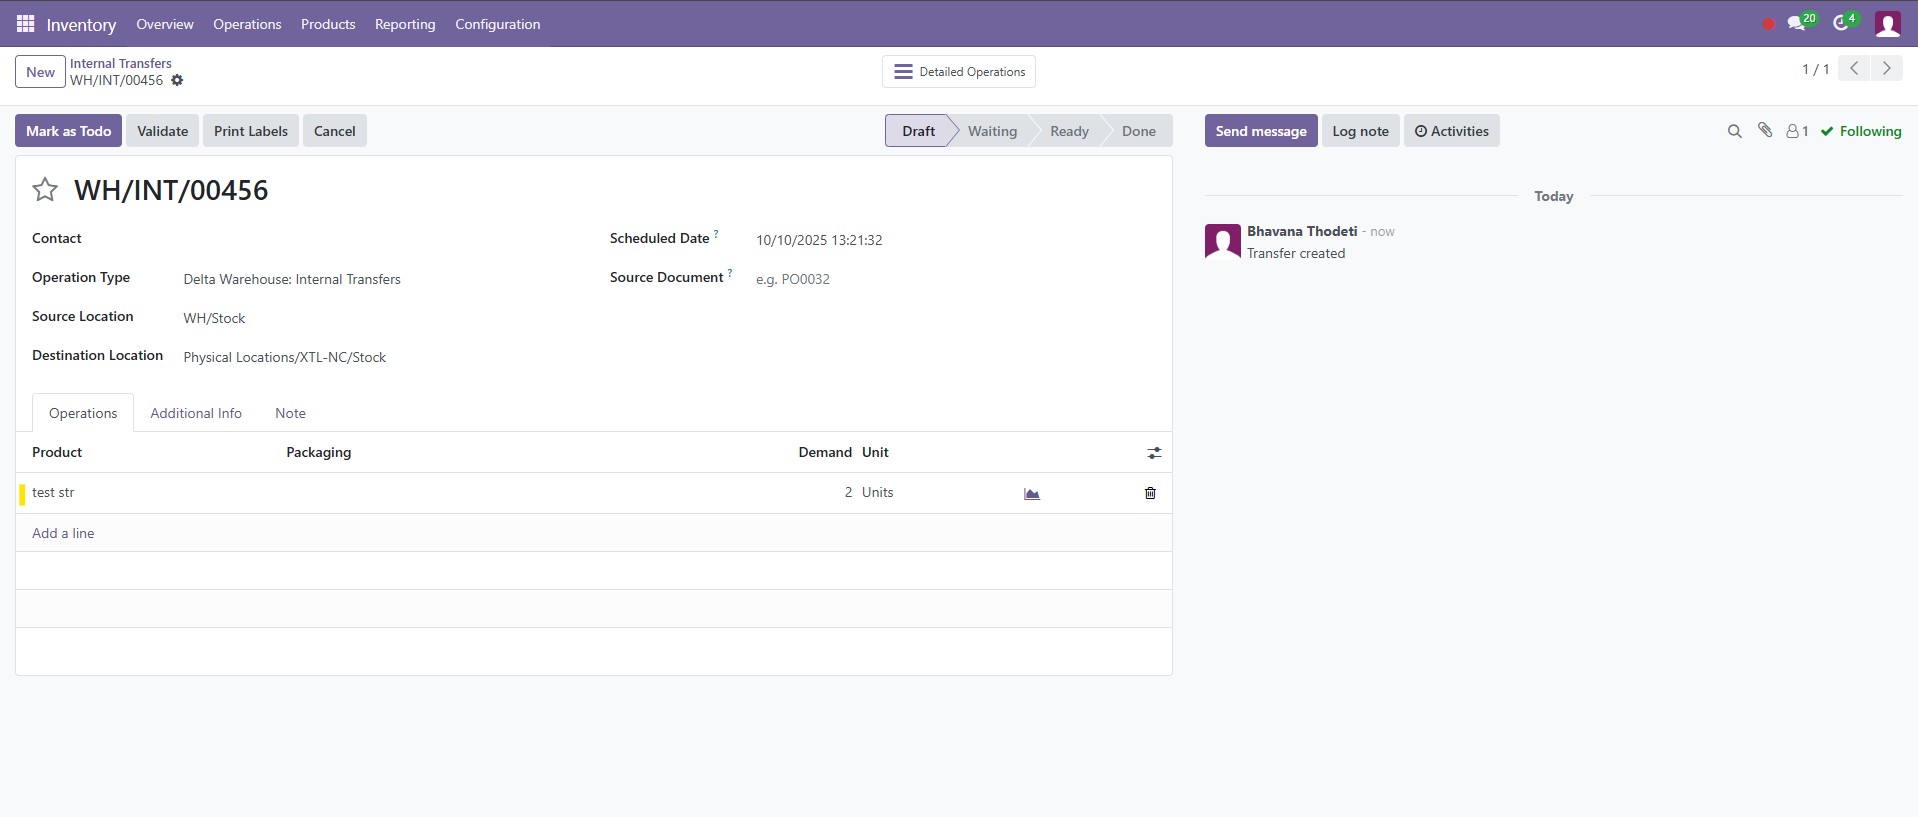The width and height of the screenshot is (1918, 817).
Task: Click the paperclip attachments icon
Action: pyautogui.click(x=1765, y=131)
